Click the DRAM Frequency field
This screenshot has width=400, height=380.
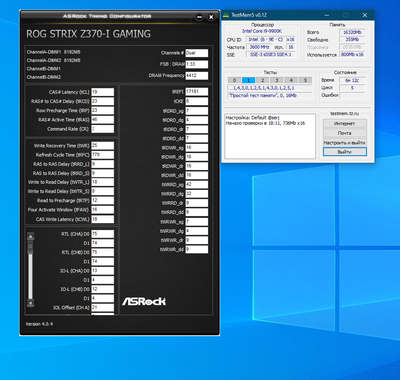197,76
